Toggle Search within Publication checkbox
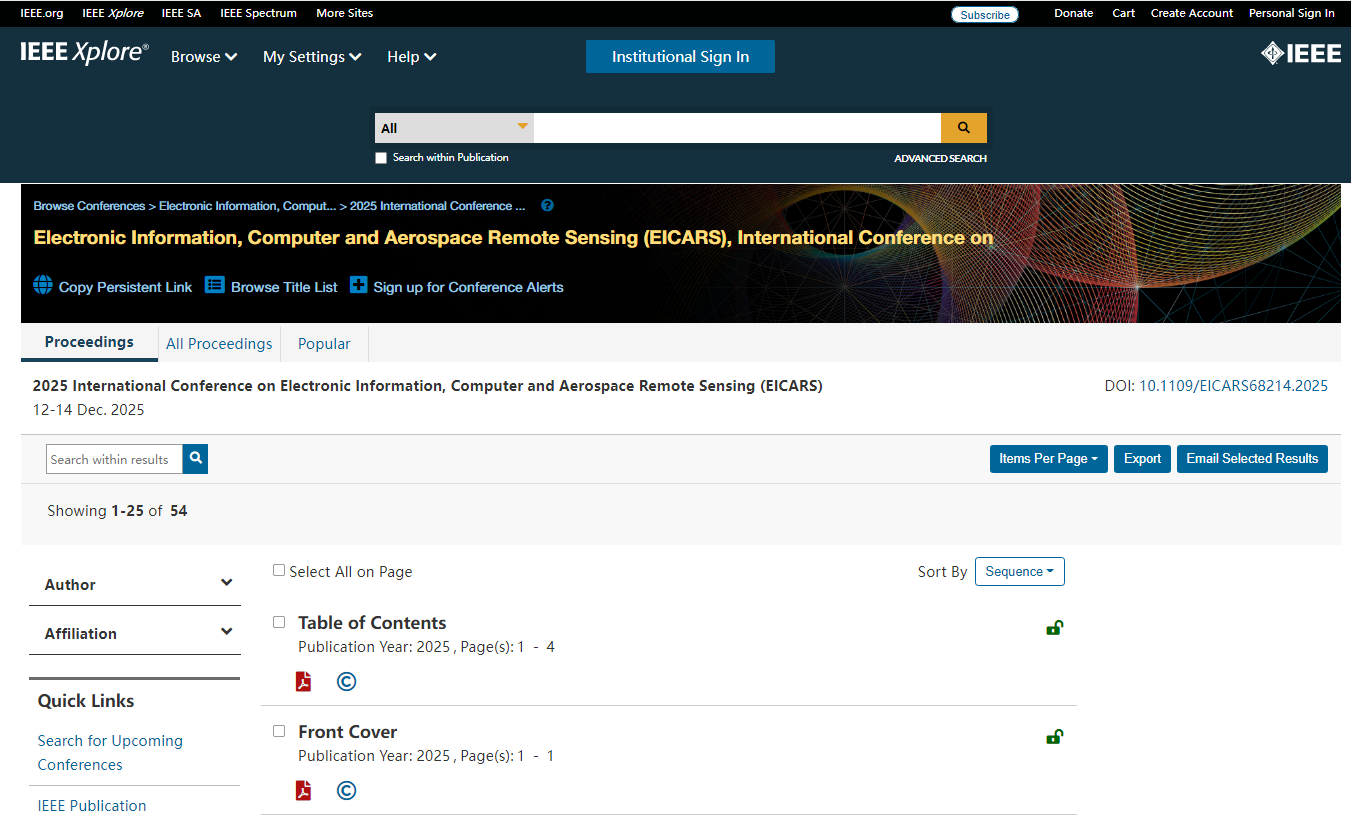This screenshot has height=821, width=1351. (x=381, y=158)
